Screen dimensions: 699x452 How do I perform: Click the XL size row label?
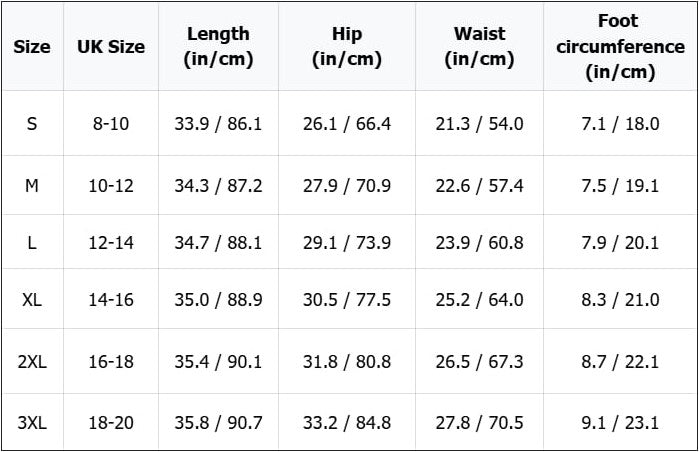[32, 300]
